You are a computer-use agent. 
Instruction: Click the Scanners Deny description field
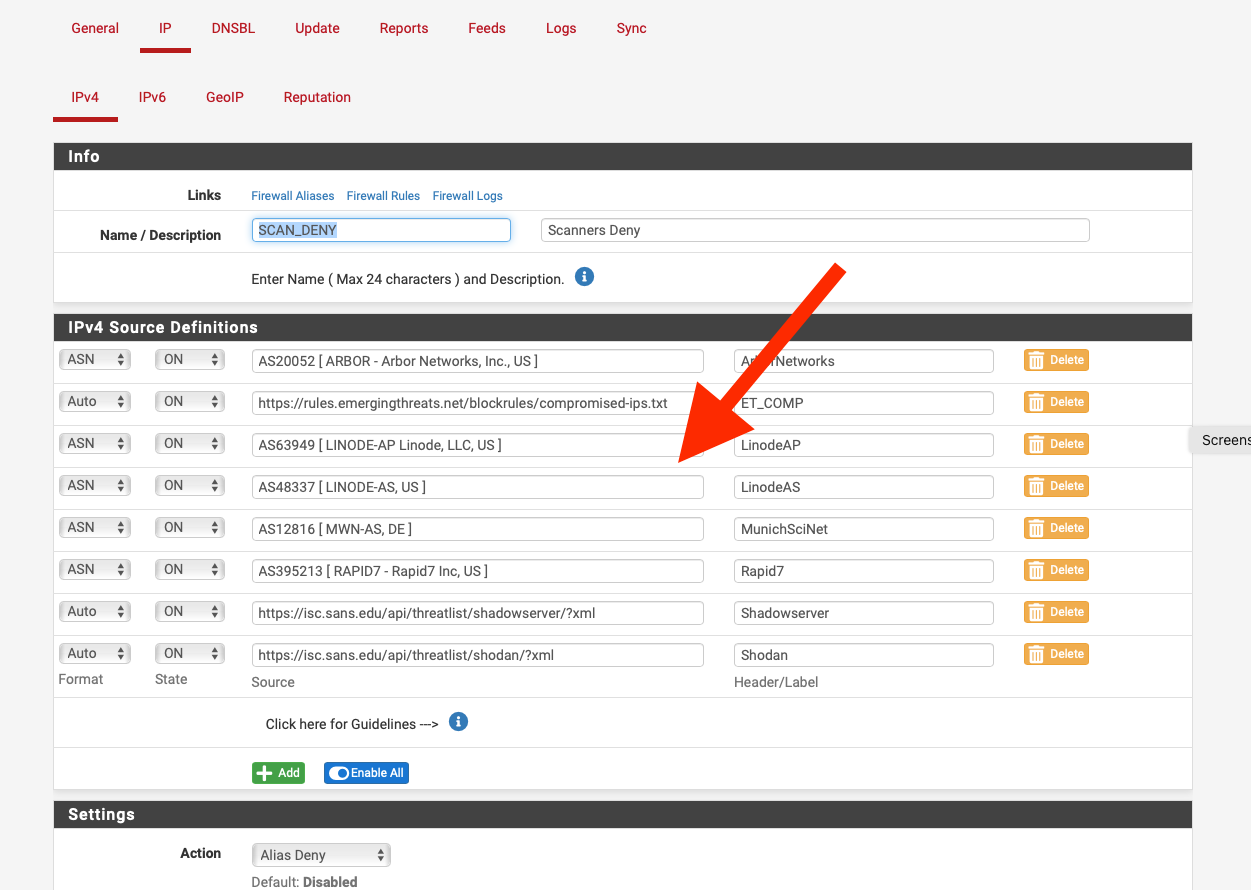click(x=815, y=230)
